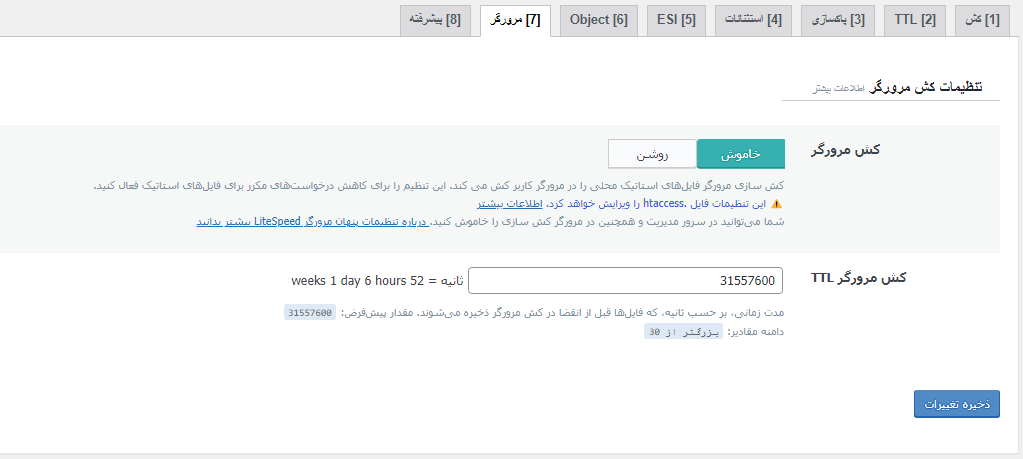This screenshot has width=1023, height=459.
Task: Switch to the [6] Object tab
Action: pyautogui.click(x=598, y=20)
